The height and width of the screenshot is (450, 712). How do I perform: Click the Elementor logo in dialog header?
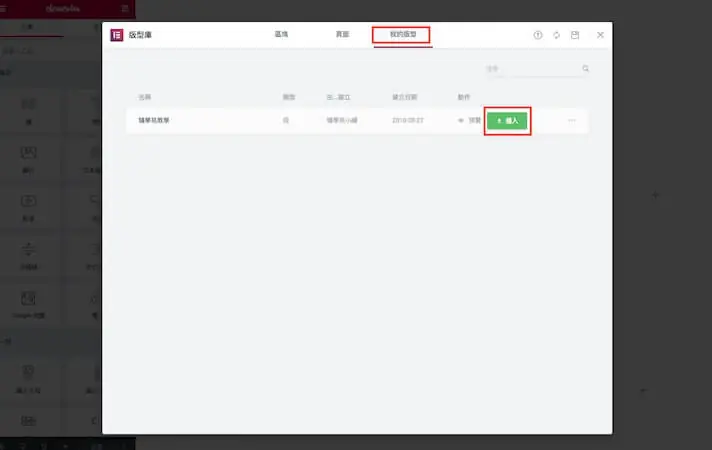point(117,35)
